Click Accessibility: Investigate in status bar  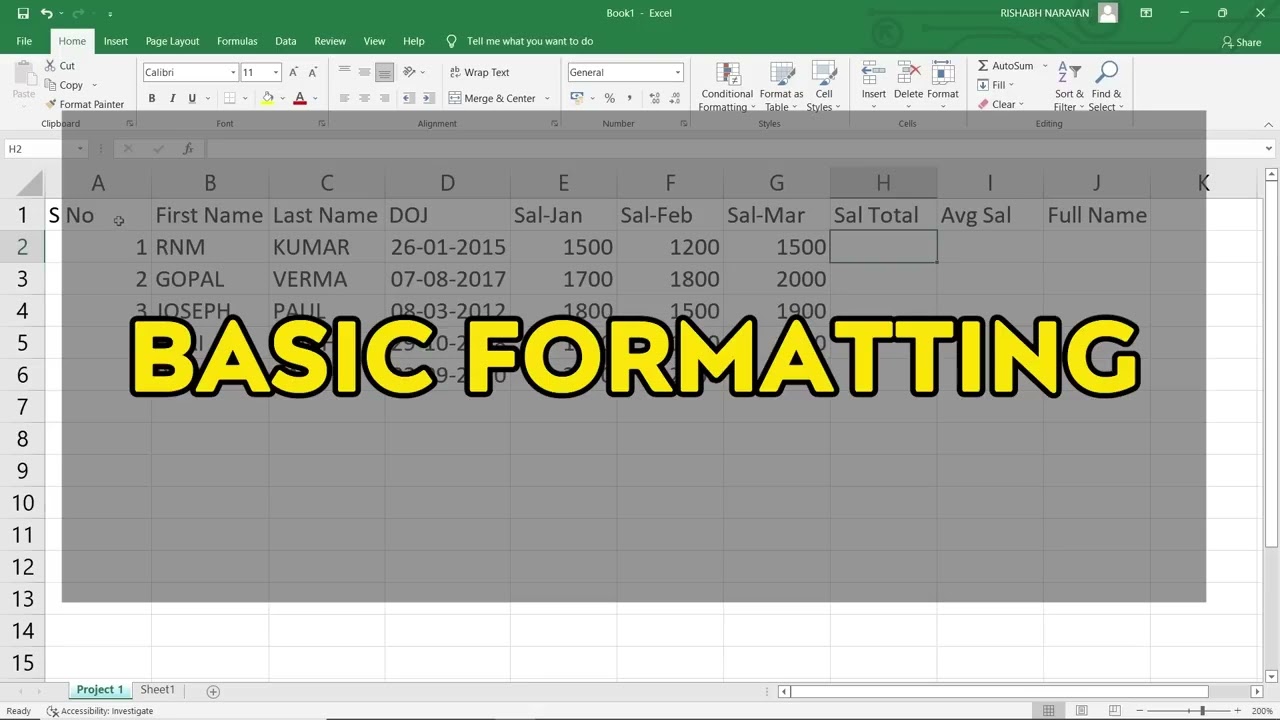click(x=100, y=711)
